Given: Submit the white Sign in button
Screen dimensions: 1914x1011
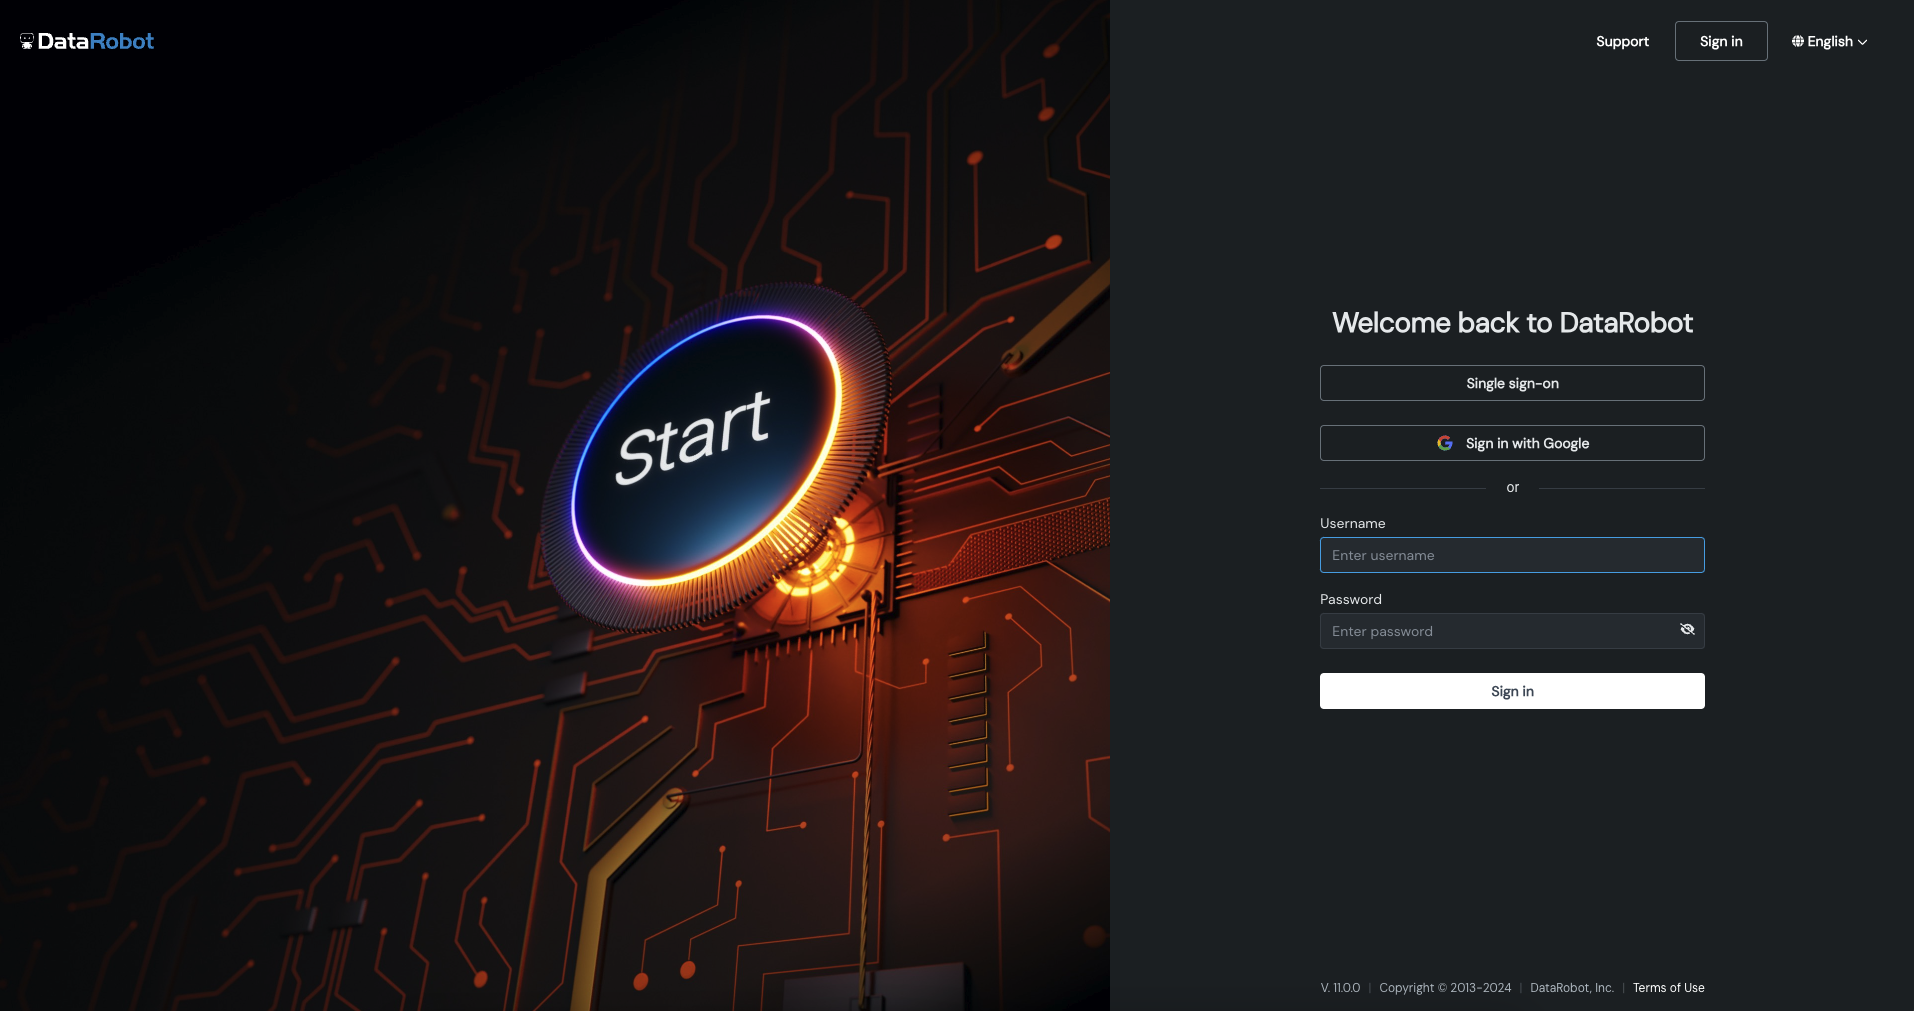Looking at the screenshot, I should pyautogui.click(x=1512, y=691).
